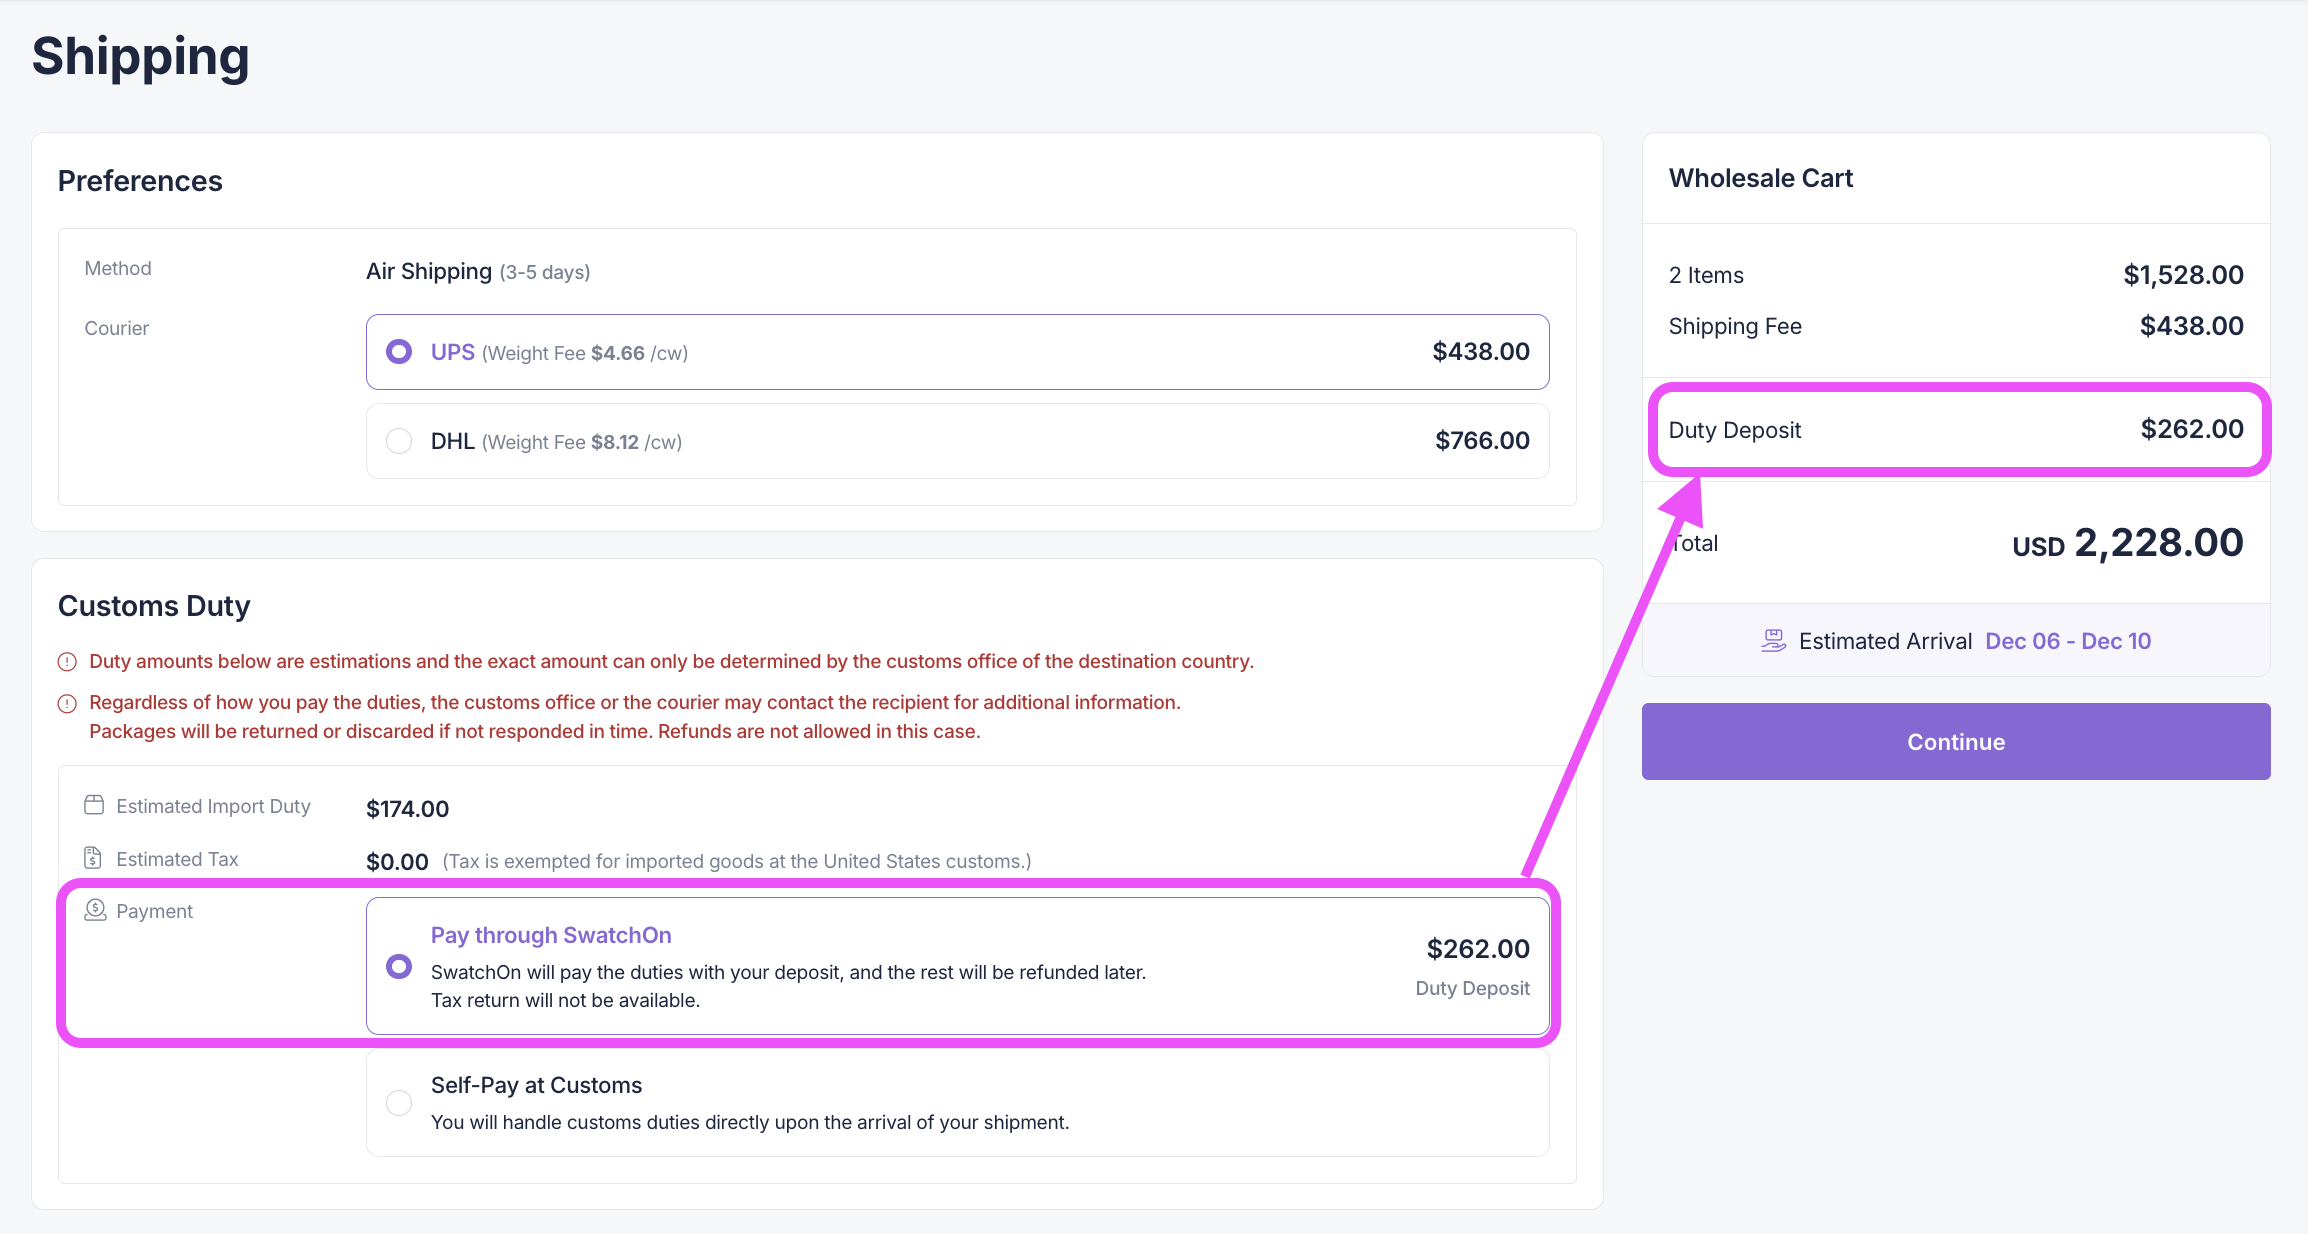The width and height of the screenshot is (2308, 1234).
Task: Click the DHL price $766.00
Action: point(1482,440)
